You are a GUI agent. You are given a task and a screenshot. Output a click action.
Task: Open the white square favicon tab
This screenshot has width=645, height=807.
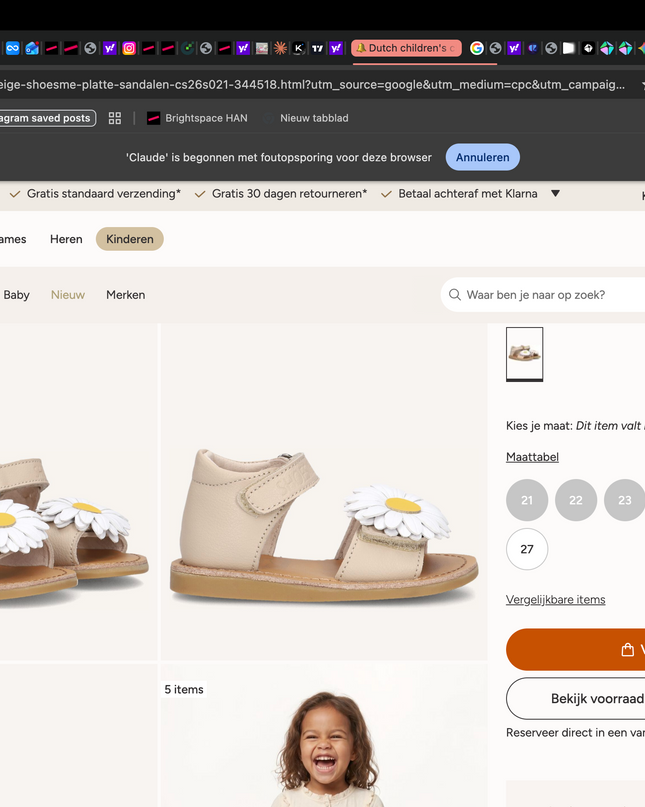tap(569, 48)
